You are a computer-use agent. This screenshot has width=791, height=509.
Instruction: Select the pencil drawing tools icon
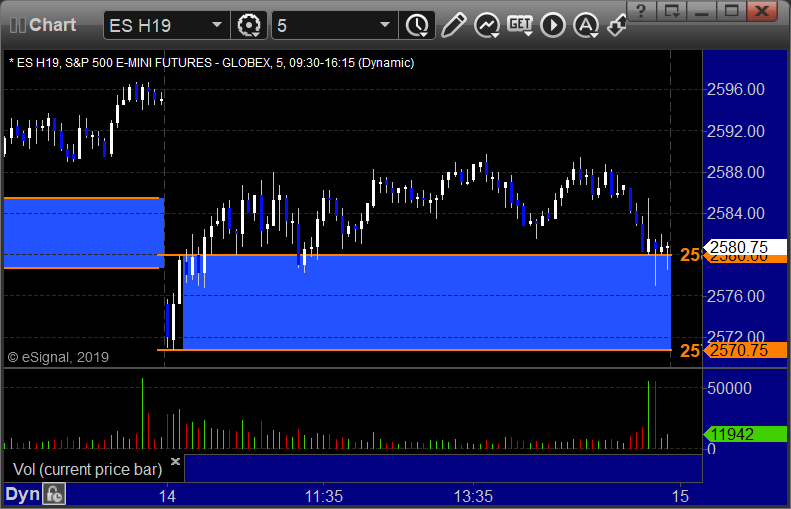pyautogui.click(x=453, y=25)
